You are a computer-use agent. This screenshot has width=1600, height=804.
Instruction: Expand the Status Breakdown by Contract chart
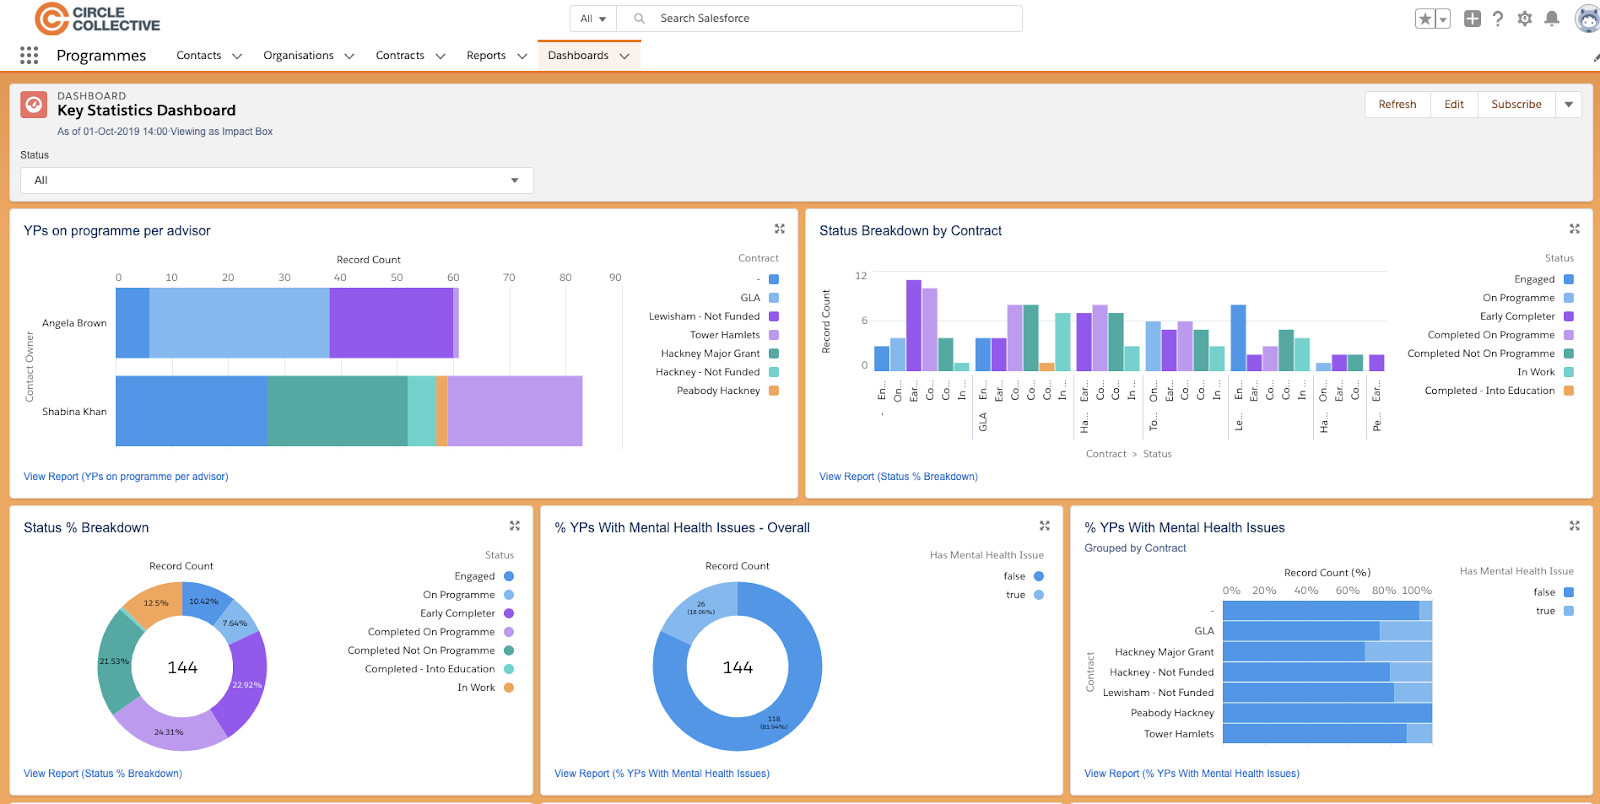click(1575, 229)
